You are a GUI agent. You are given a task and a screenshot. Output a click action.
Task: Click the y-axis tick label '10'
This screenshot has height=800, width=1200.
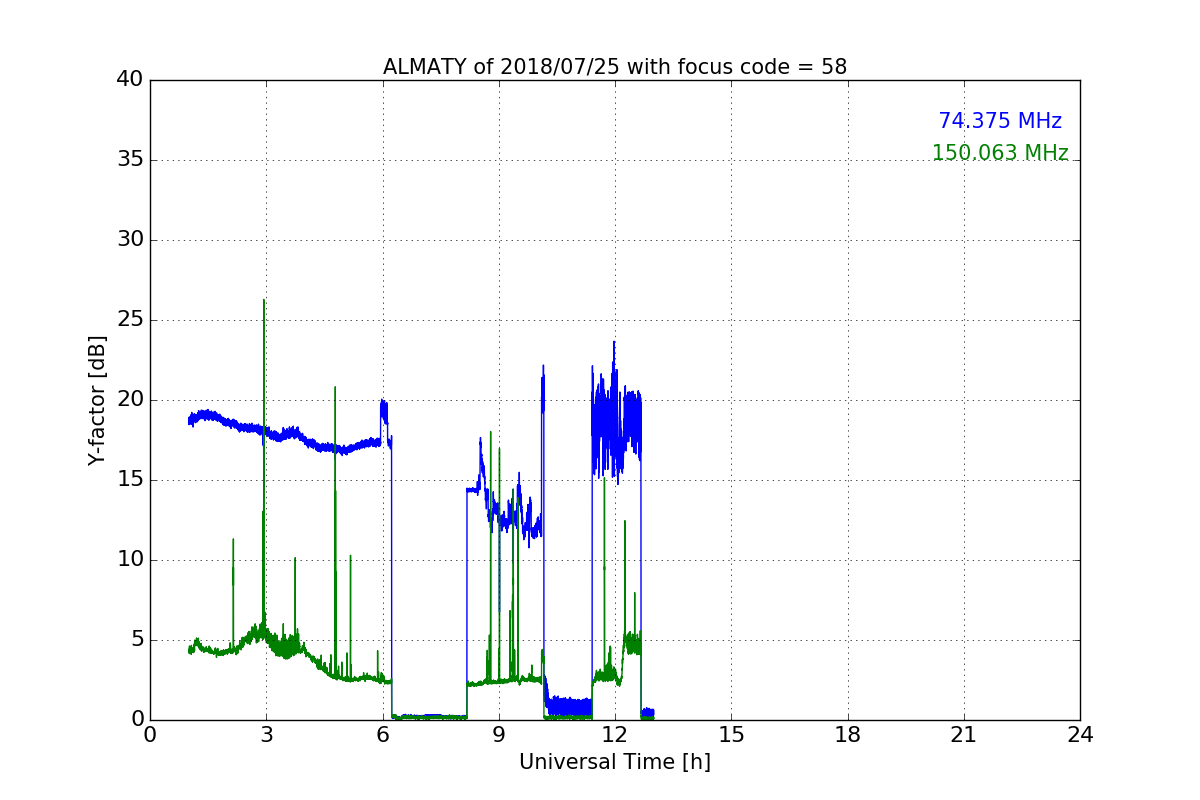[x=130, y=560]
